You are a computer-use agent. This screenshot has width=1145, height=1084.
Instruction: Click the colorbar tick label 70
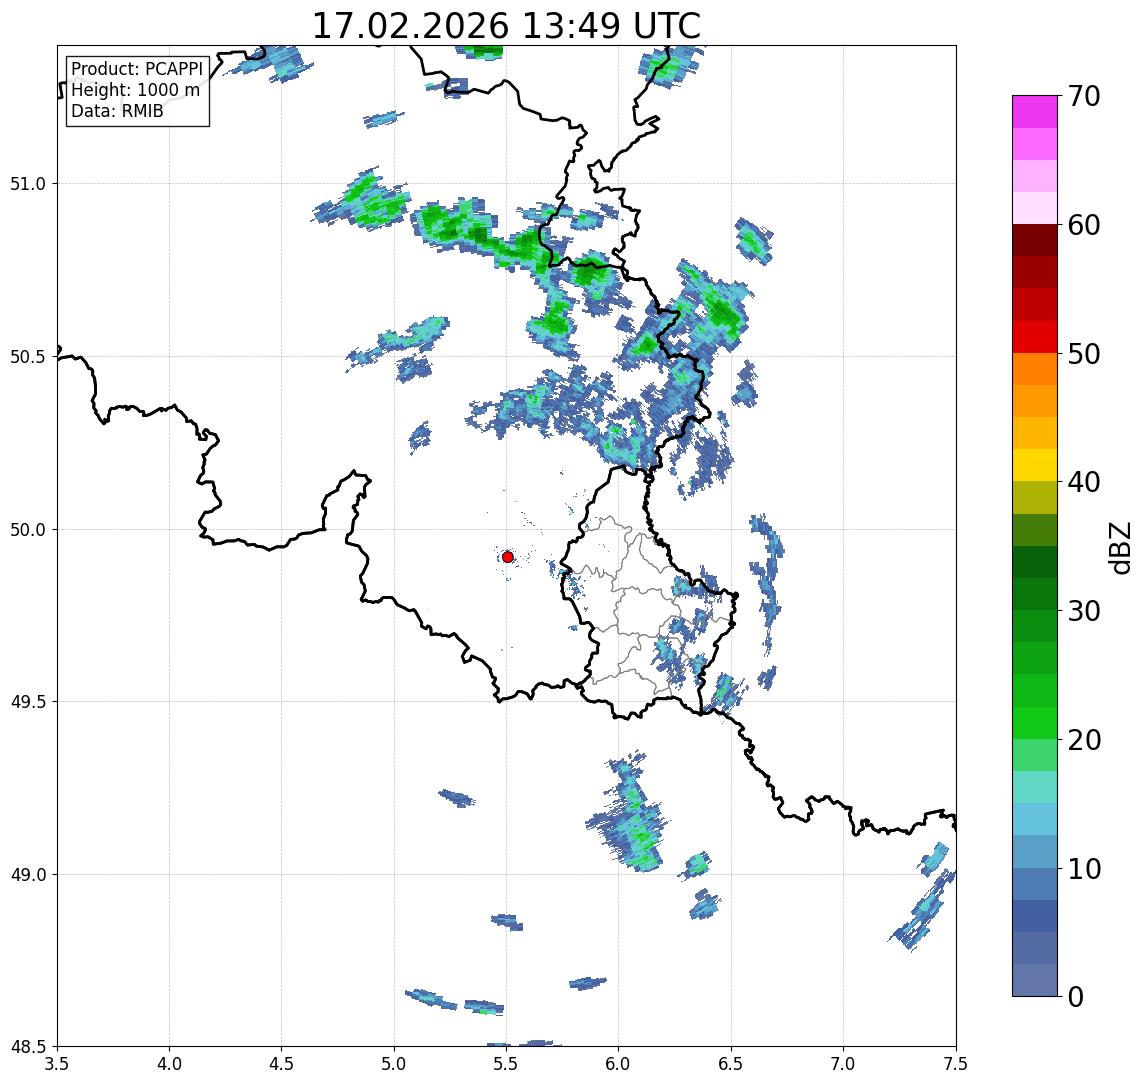[1084, 96]
